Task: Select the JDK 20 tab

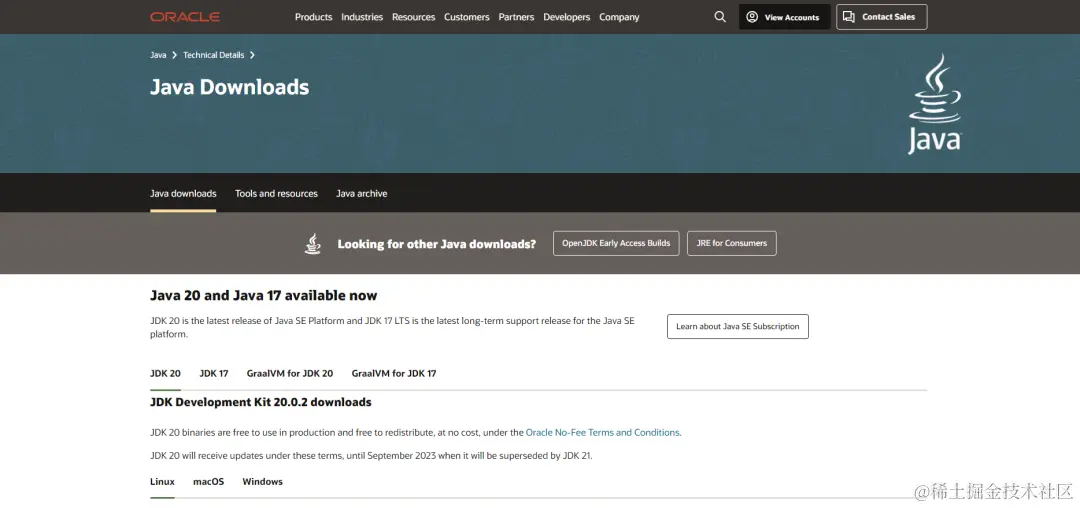Action: tap(165, 373)
